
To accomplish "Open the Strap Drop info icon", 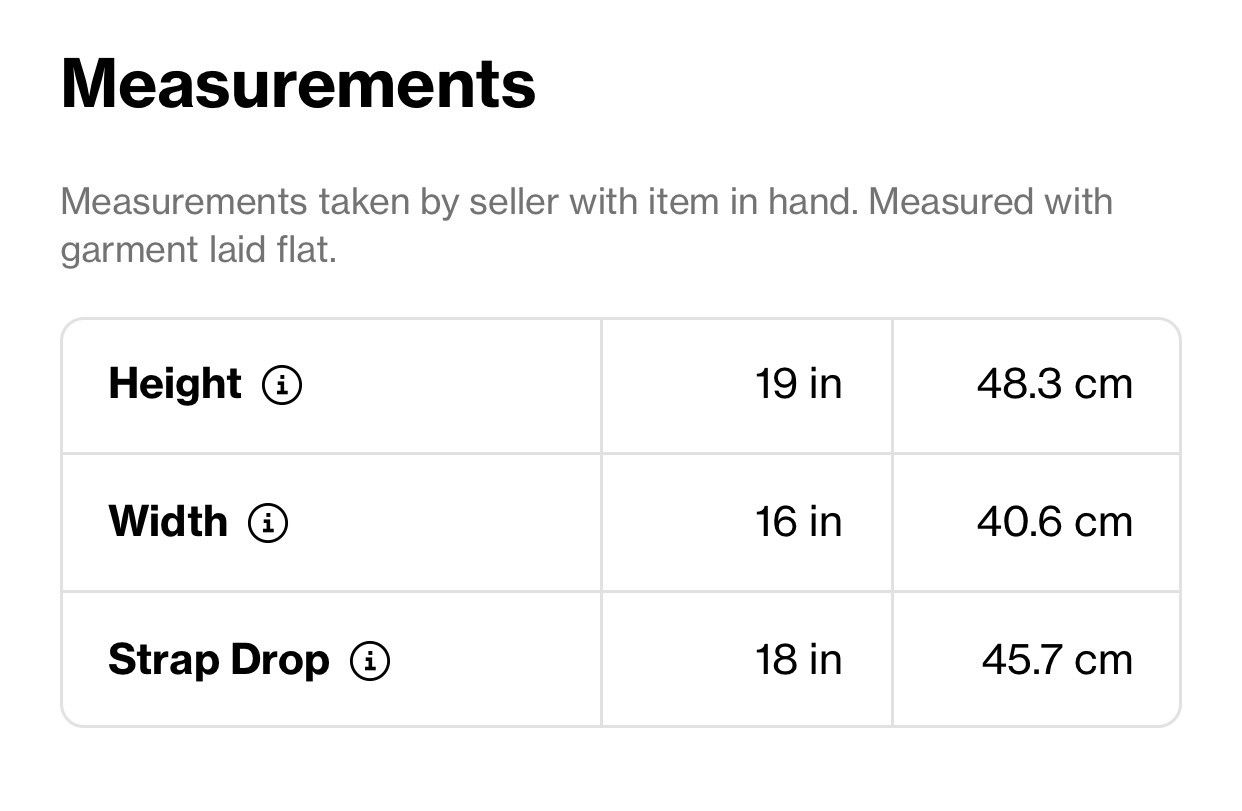I will (x=370, y=661).
